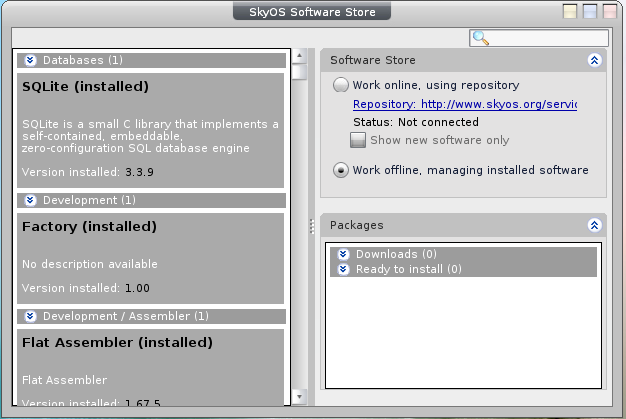Click the SkyOS Software Store title bar
The image size is (626, 419).
tap(312, 12)
